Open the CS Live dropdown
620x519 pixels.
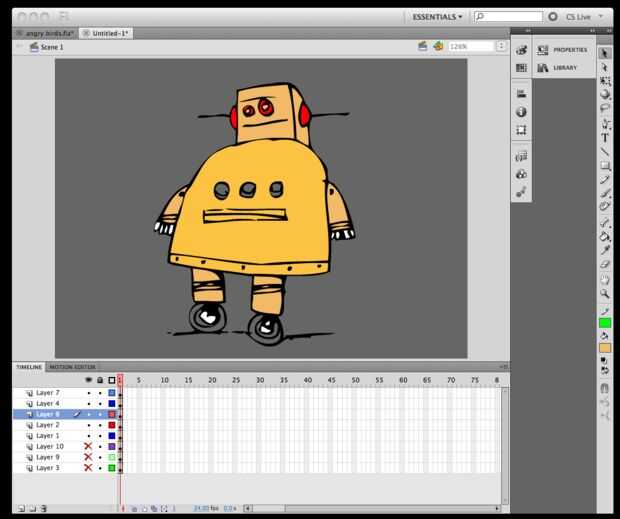[x=584, y=17]
